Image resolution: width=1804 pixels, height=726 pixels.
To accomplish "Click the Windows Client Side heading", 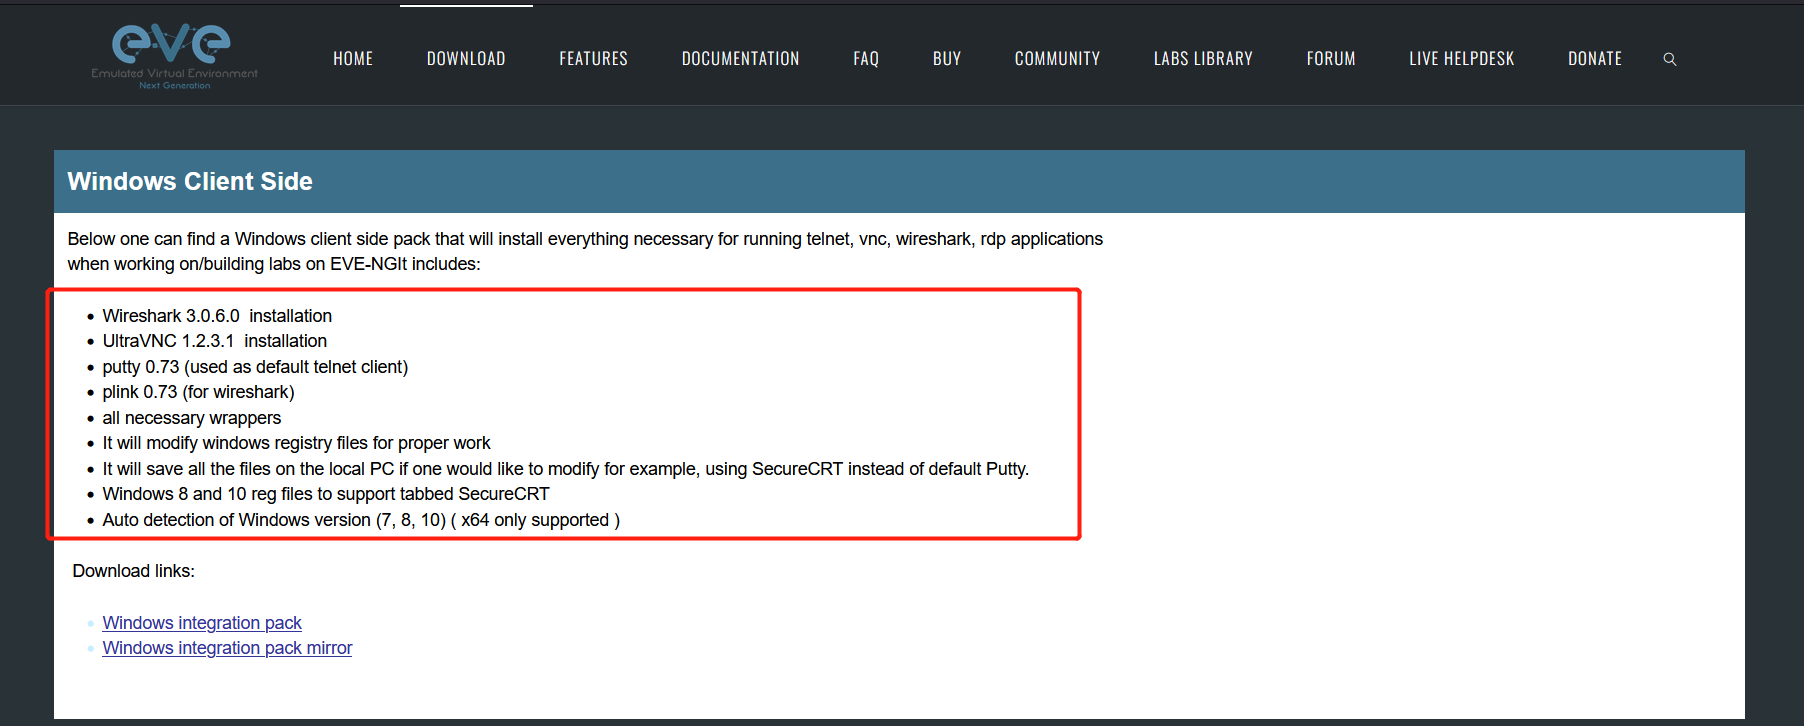I will (190, 181).
